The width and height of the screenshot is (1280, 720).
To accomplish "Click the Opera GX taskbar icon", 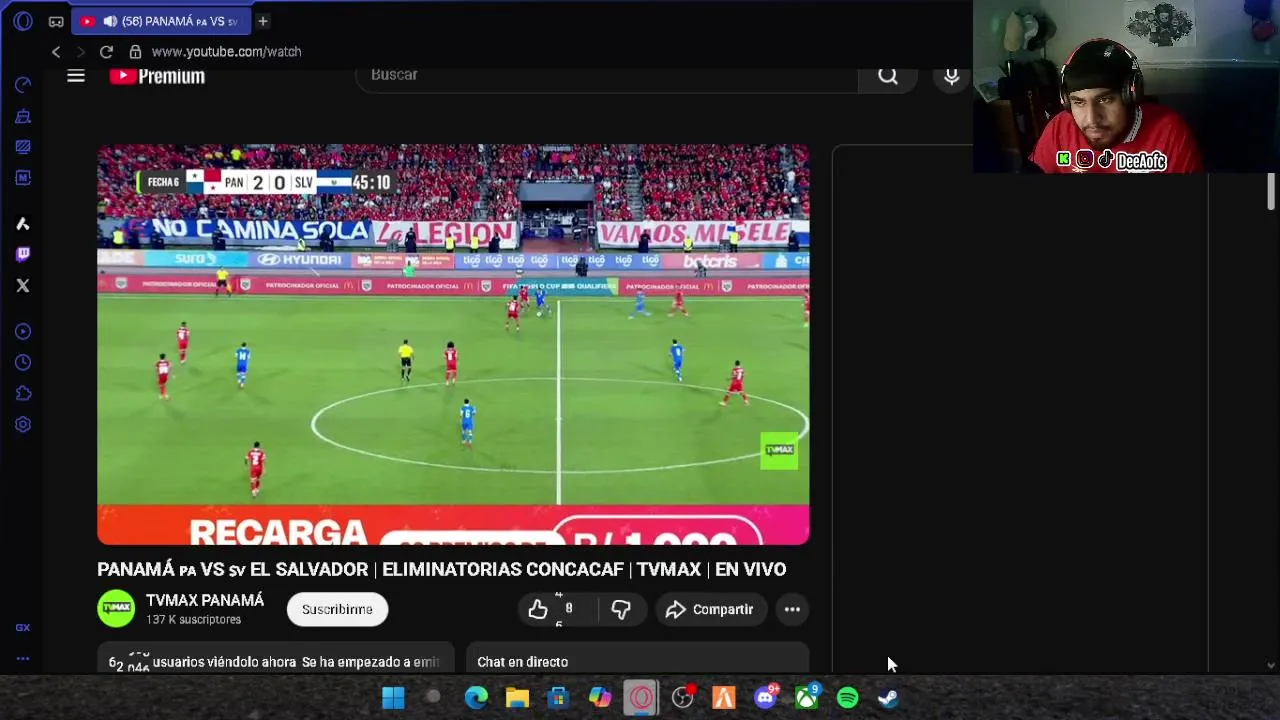I will pyautogui.click(x=641, y=698).
